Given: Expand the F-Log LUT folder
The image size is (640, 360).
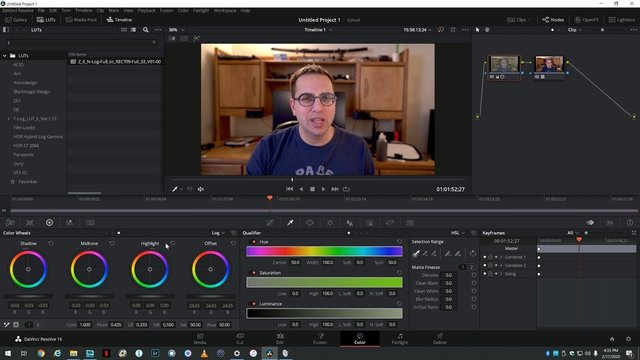Looking at the screenshot, I should pos(9,118).
